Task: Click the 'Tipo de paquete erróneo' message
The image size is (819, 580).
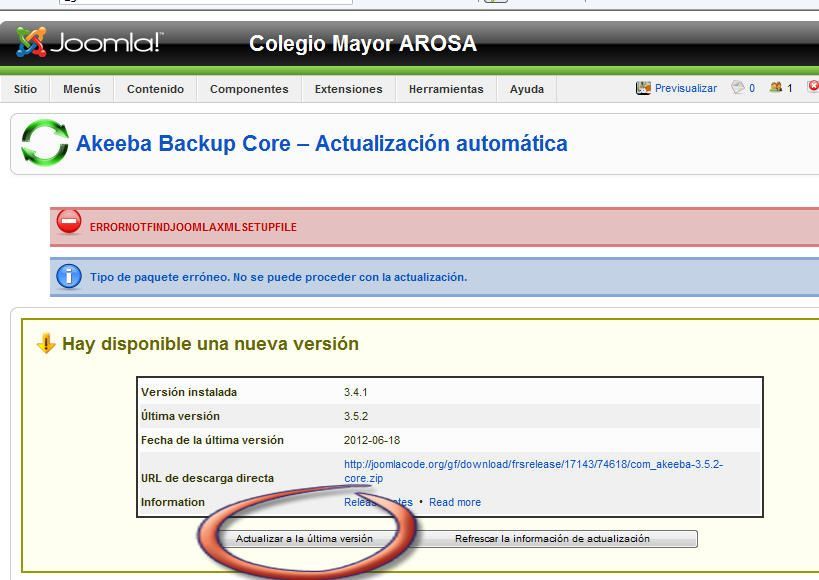Action: pos(278,277)
